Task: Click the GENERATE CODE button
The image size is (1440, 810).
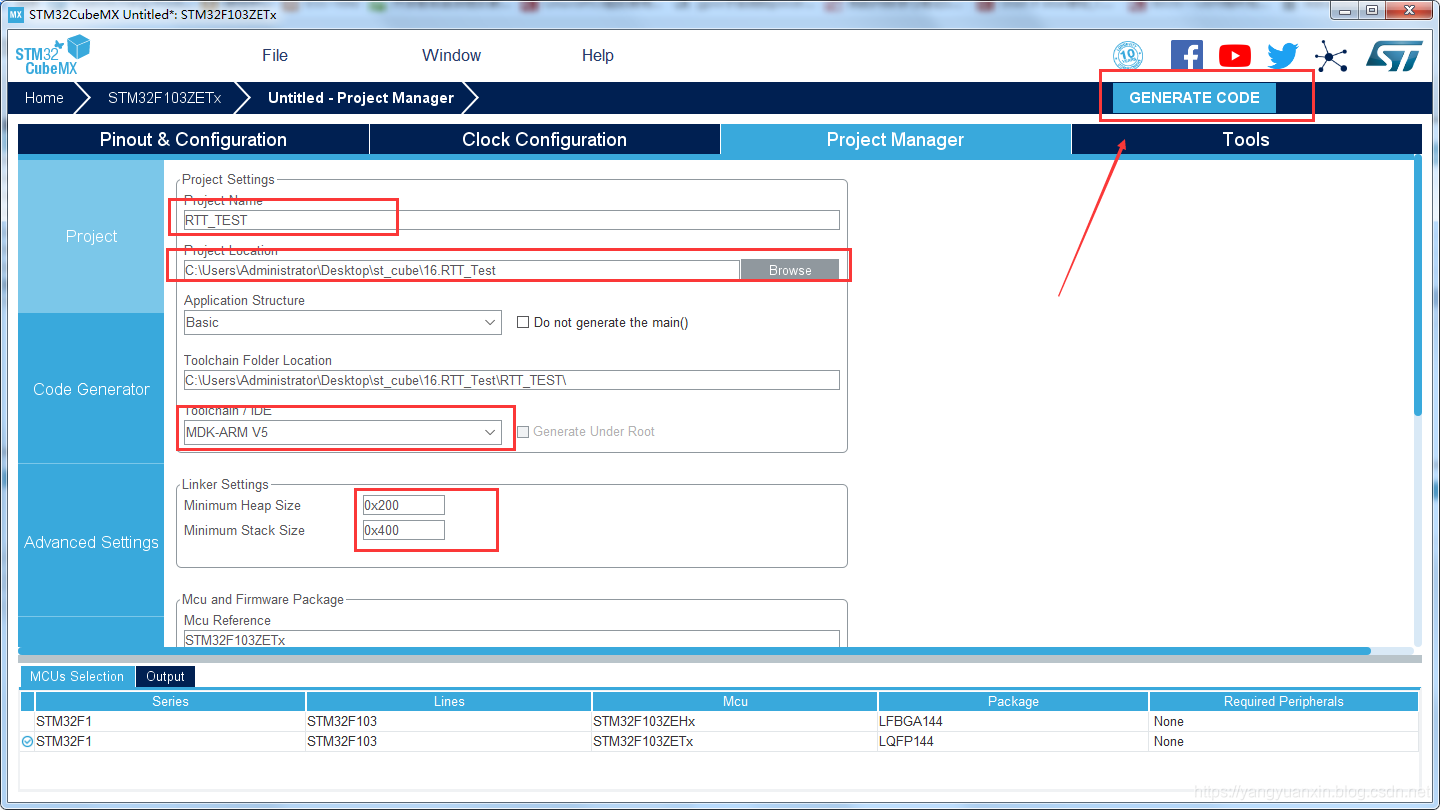Action: pos(1194,98)
